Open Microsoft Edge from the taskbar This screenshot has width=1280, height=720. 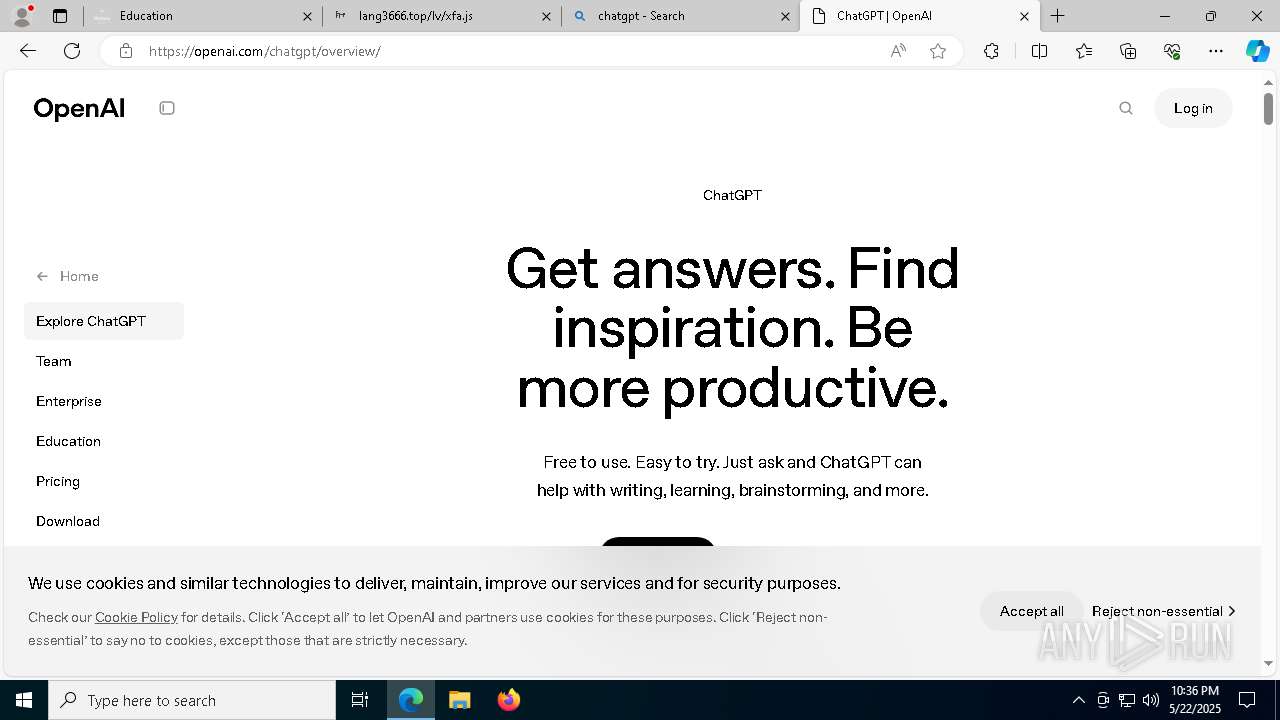click(x=411, y=700)
